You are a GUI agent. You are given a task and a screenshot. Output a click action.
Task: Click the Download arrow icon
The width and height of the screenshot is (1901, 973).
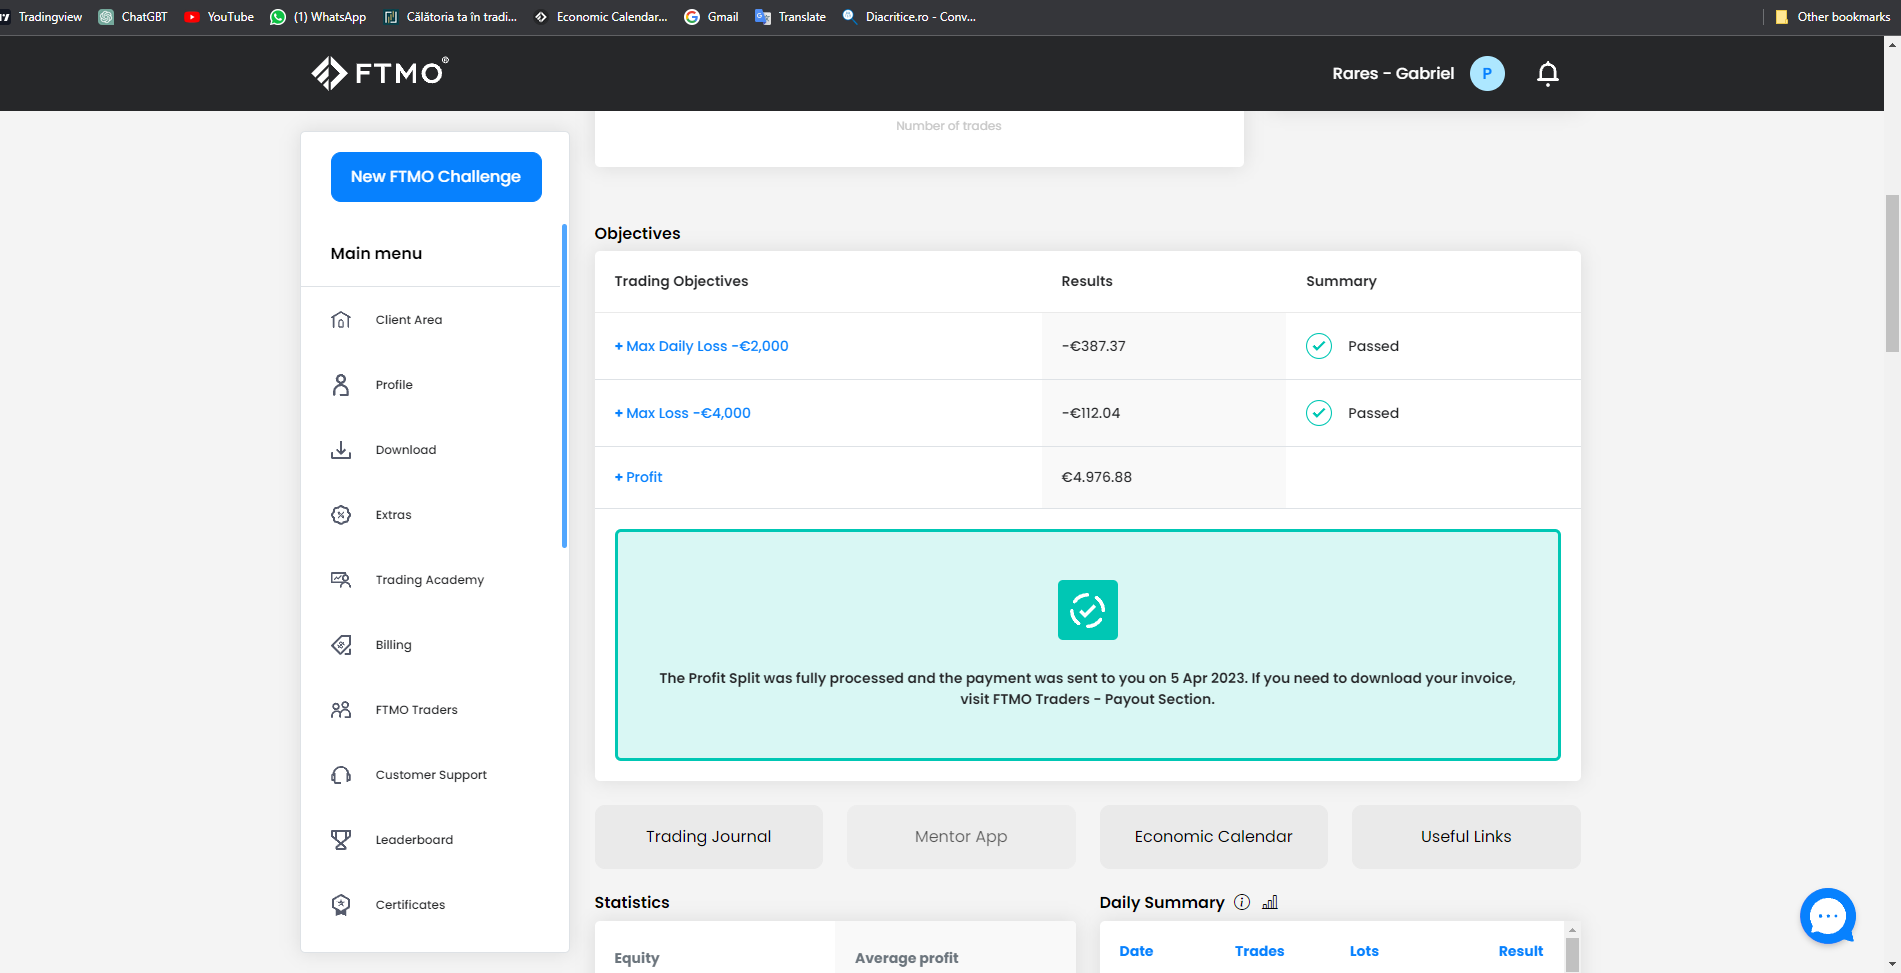[x=341, y=450]
